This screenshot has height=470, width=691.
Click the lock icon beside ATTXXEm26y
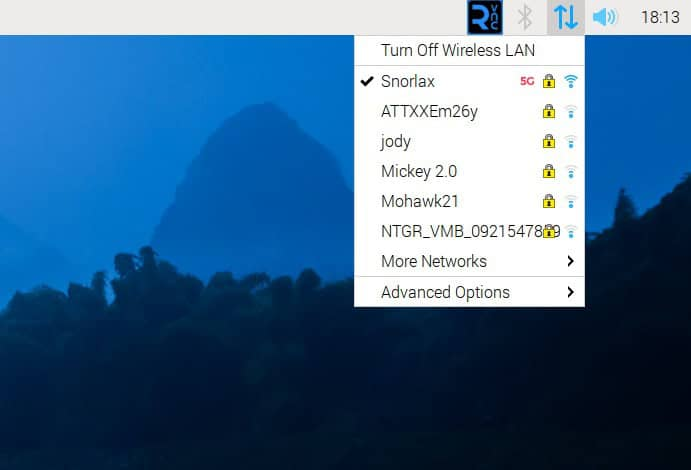coord(548,112)
